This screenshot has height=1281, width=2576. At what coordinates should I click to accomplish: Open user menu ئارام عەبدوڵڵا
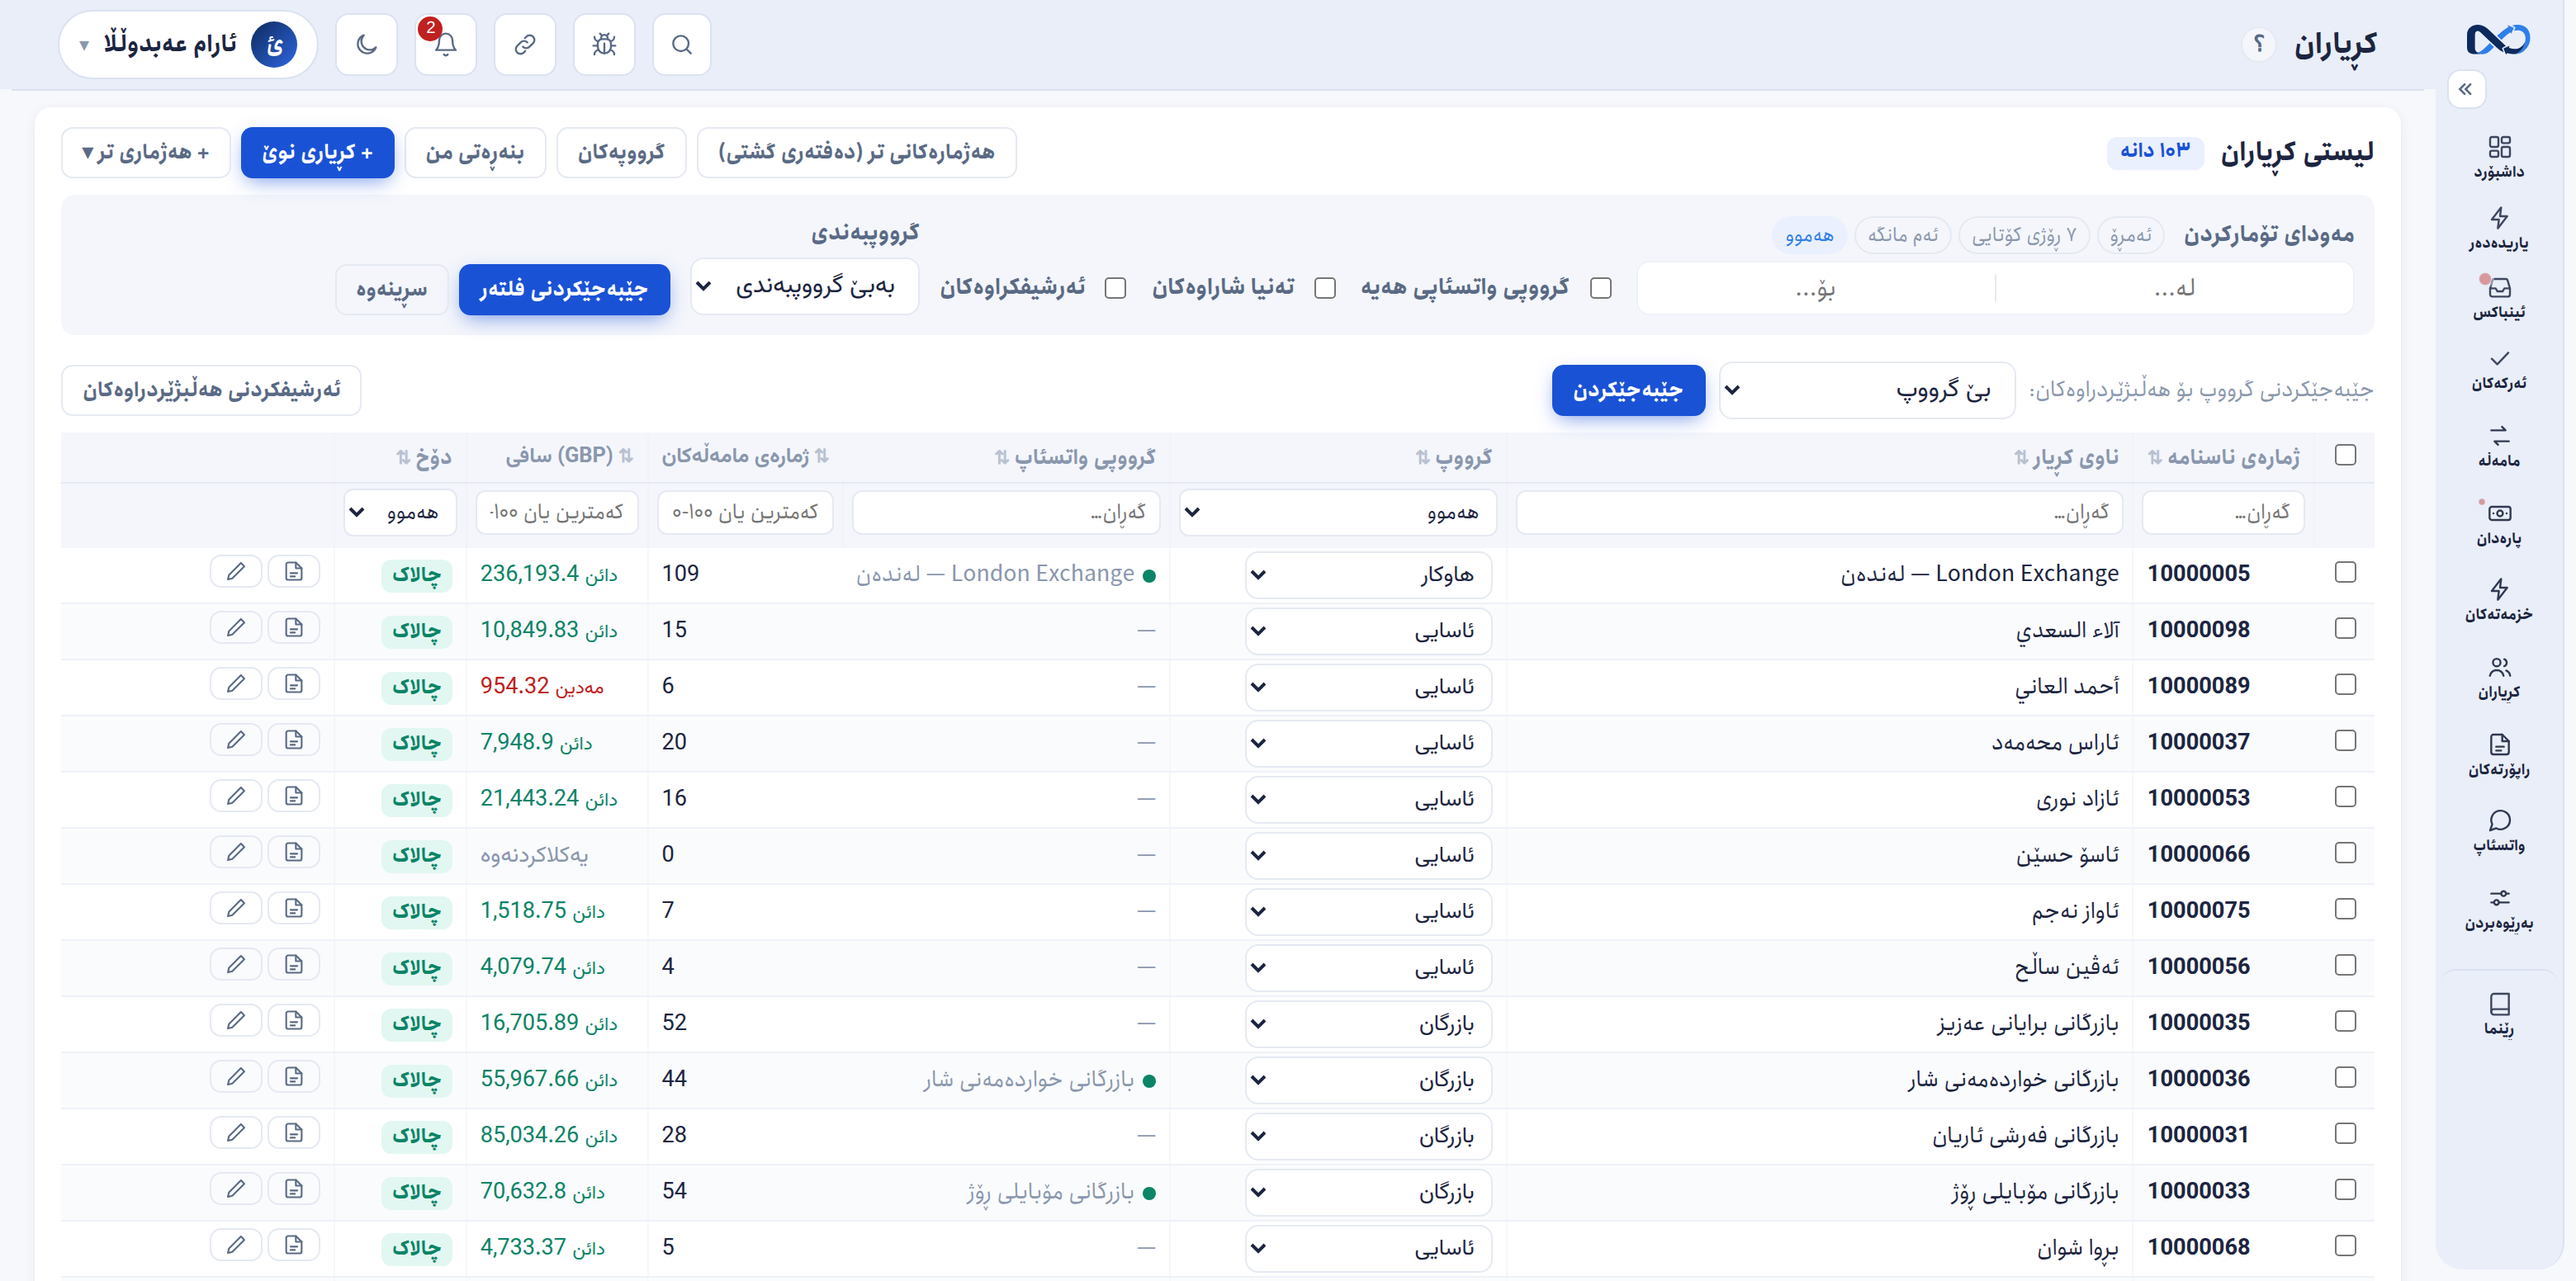click(x=187, y=44)
